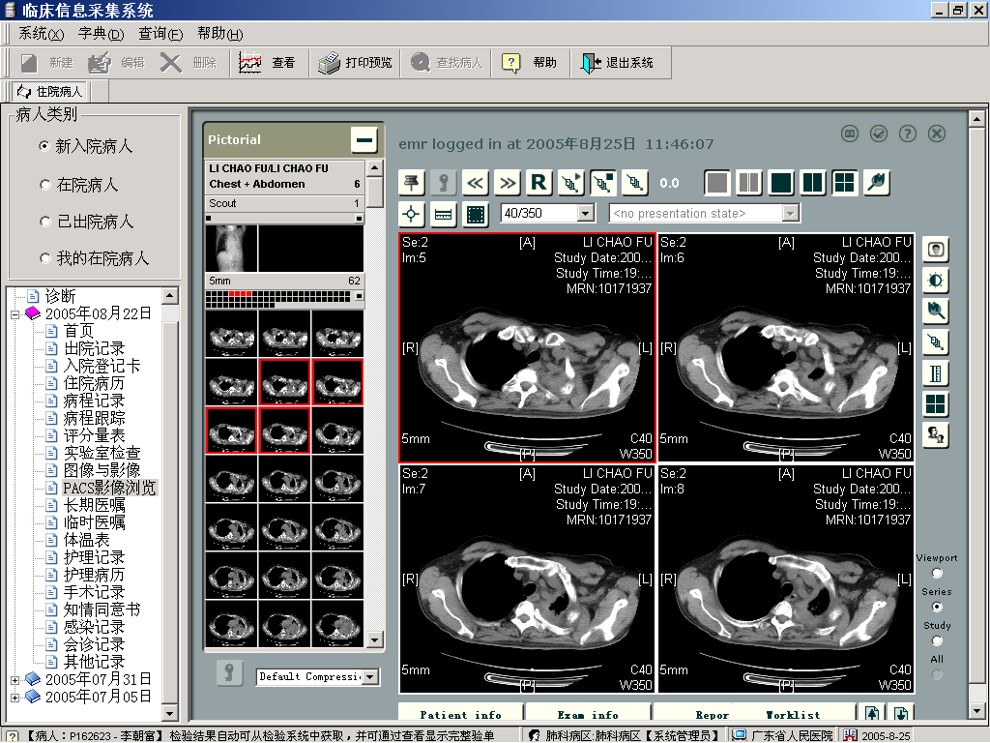This screenshot has height=743, width=990.
Task: Click the pushpin icon in the PACS toolbar
Action: pos(412,183)
